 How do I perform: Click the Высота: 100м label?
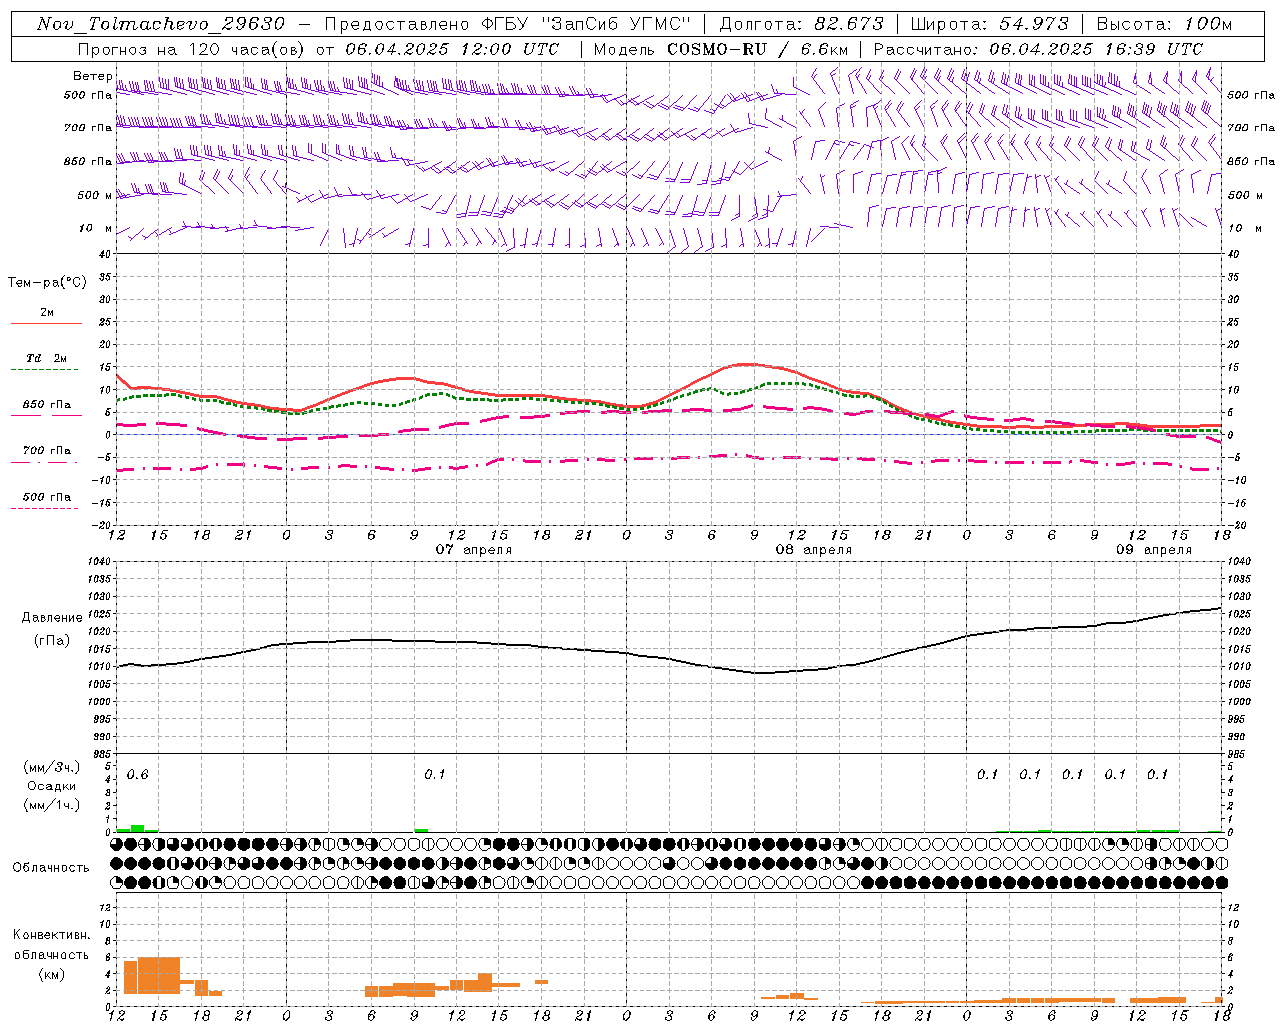(x=1164, y=24)
